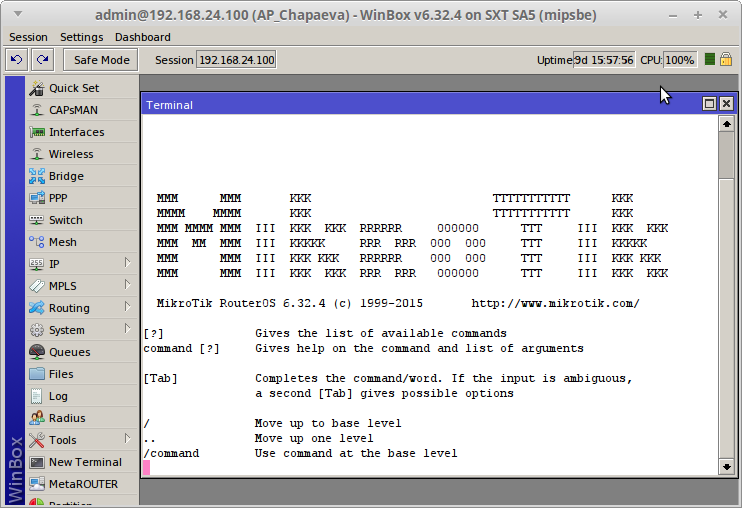
Task: Open MetaROUTER via its icon
Action: (x=36, y=484)
